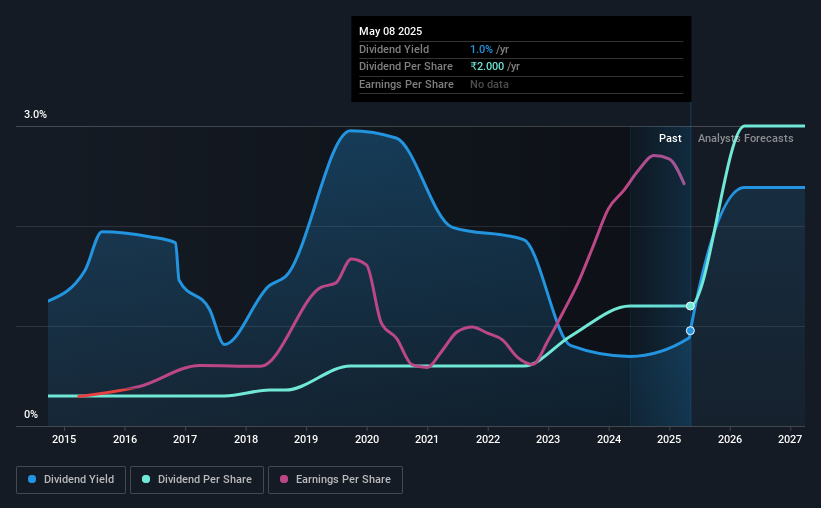The width and height of the screenshot is (821, 508).
Task: Click the Past section label
Action: [670, 138]
